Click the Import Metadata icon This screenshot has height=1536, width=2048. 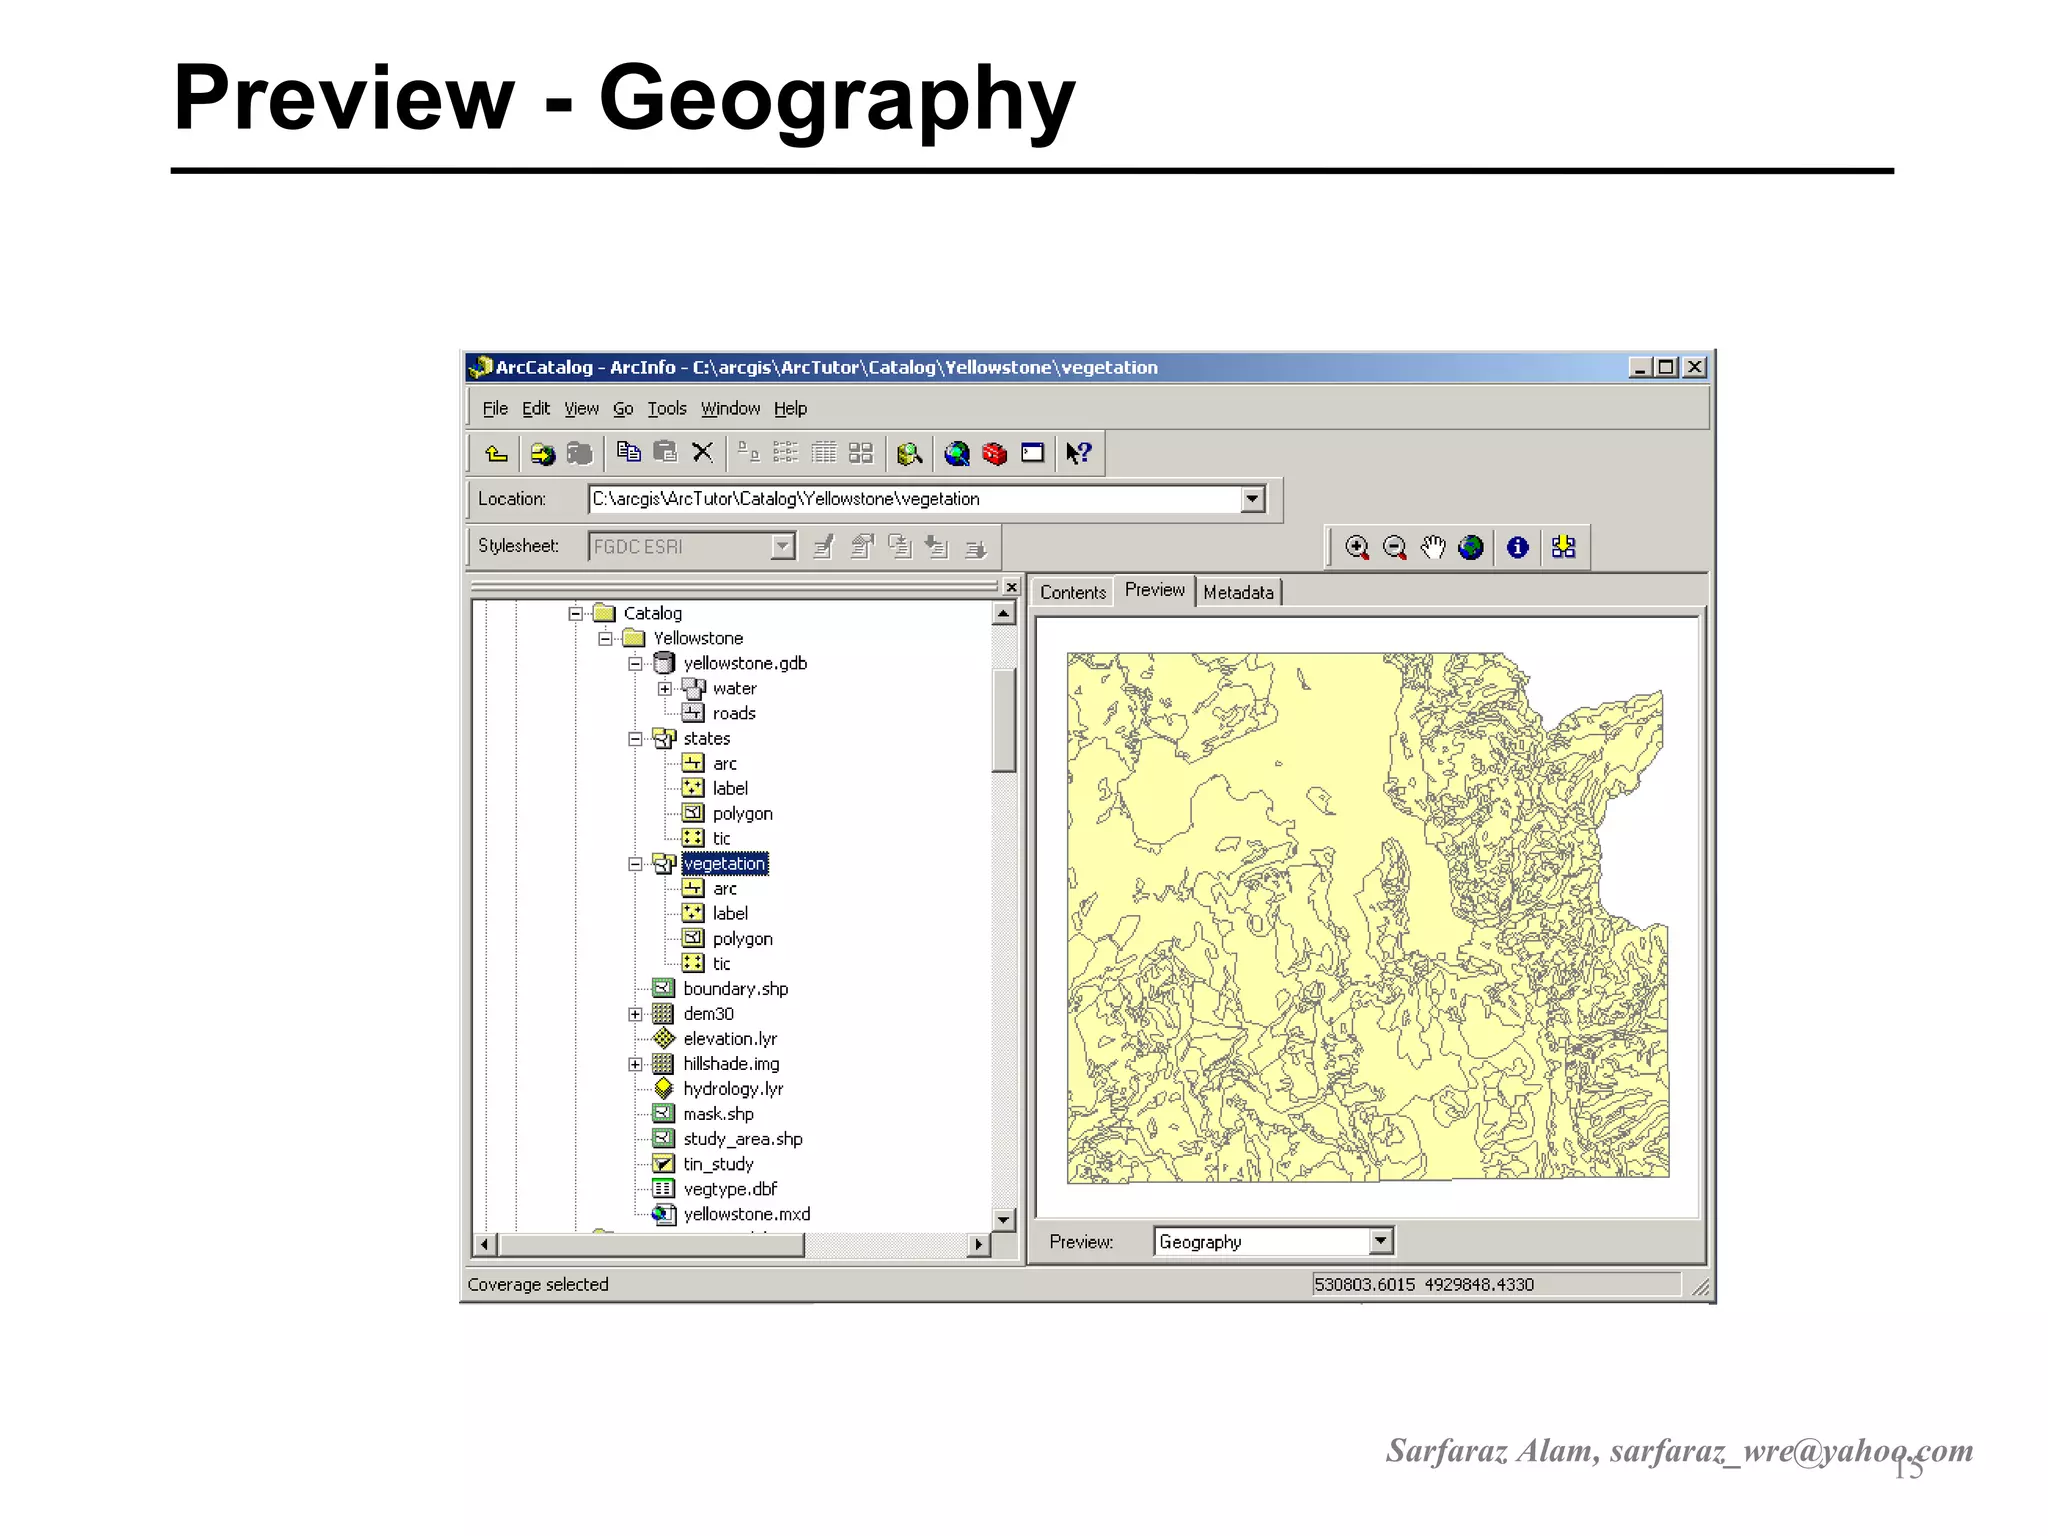click(x=937, y=547)
